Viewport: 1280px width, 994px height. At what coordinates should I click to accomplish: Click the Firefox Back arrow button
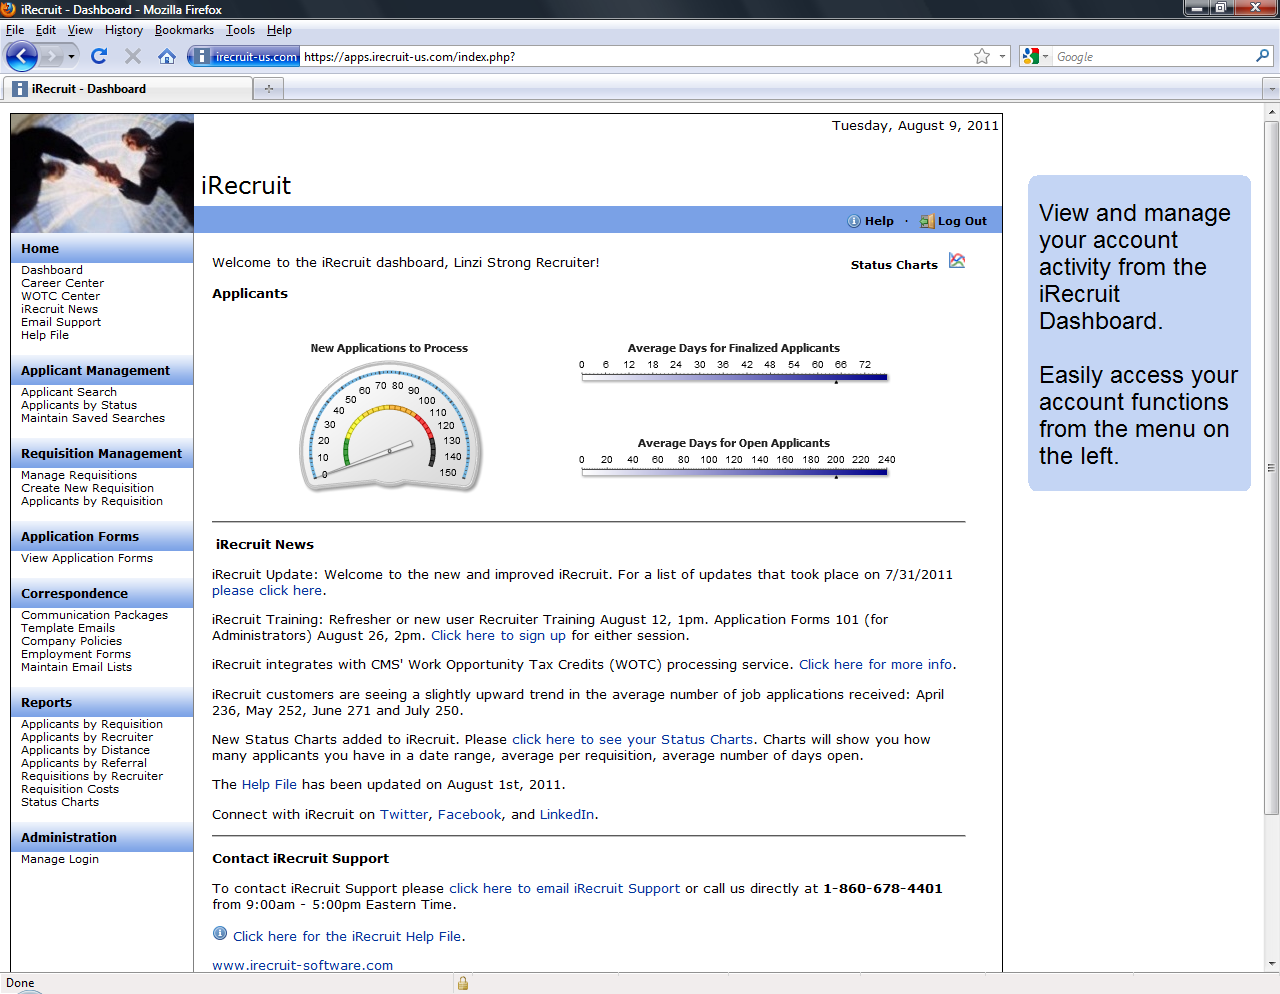[21, 56]
